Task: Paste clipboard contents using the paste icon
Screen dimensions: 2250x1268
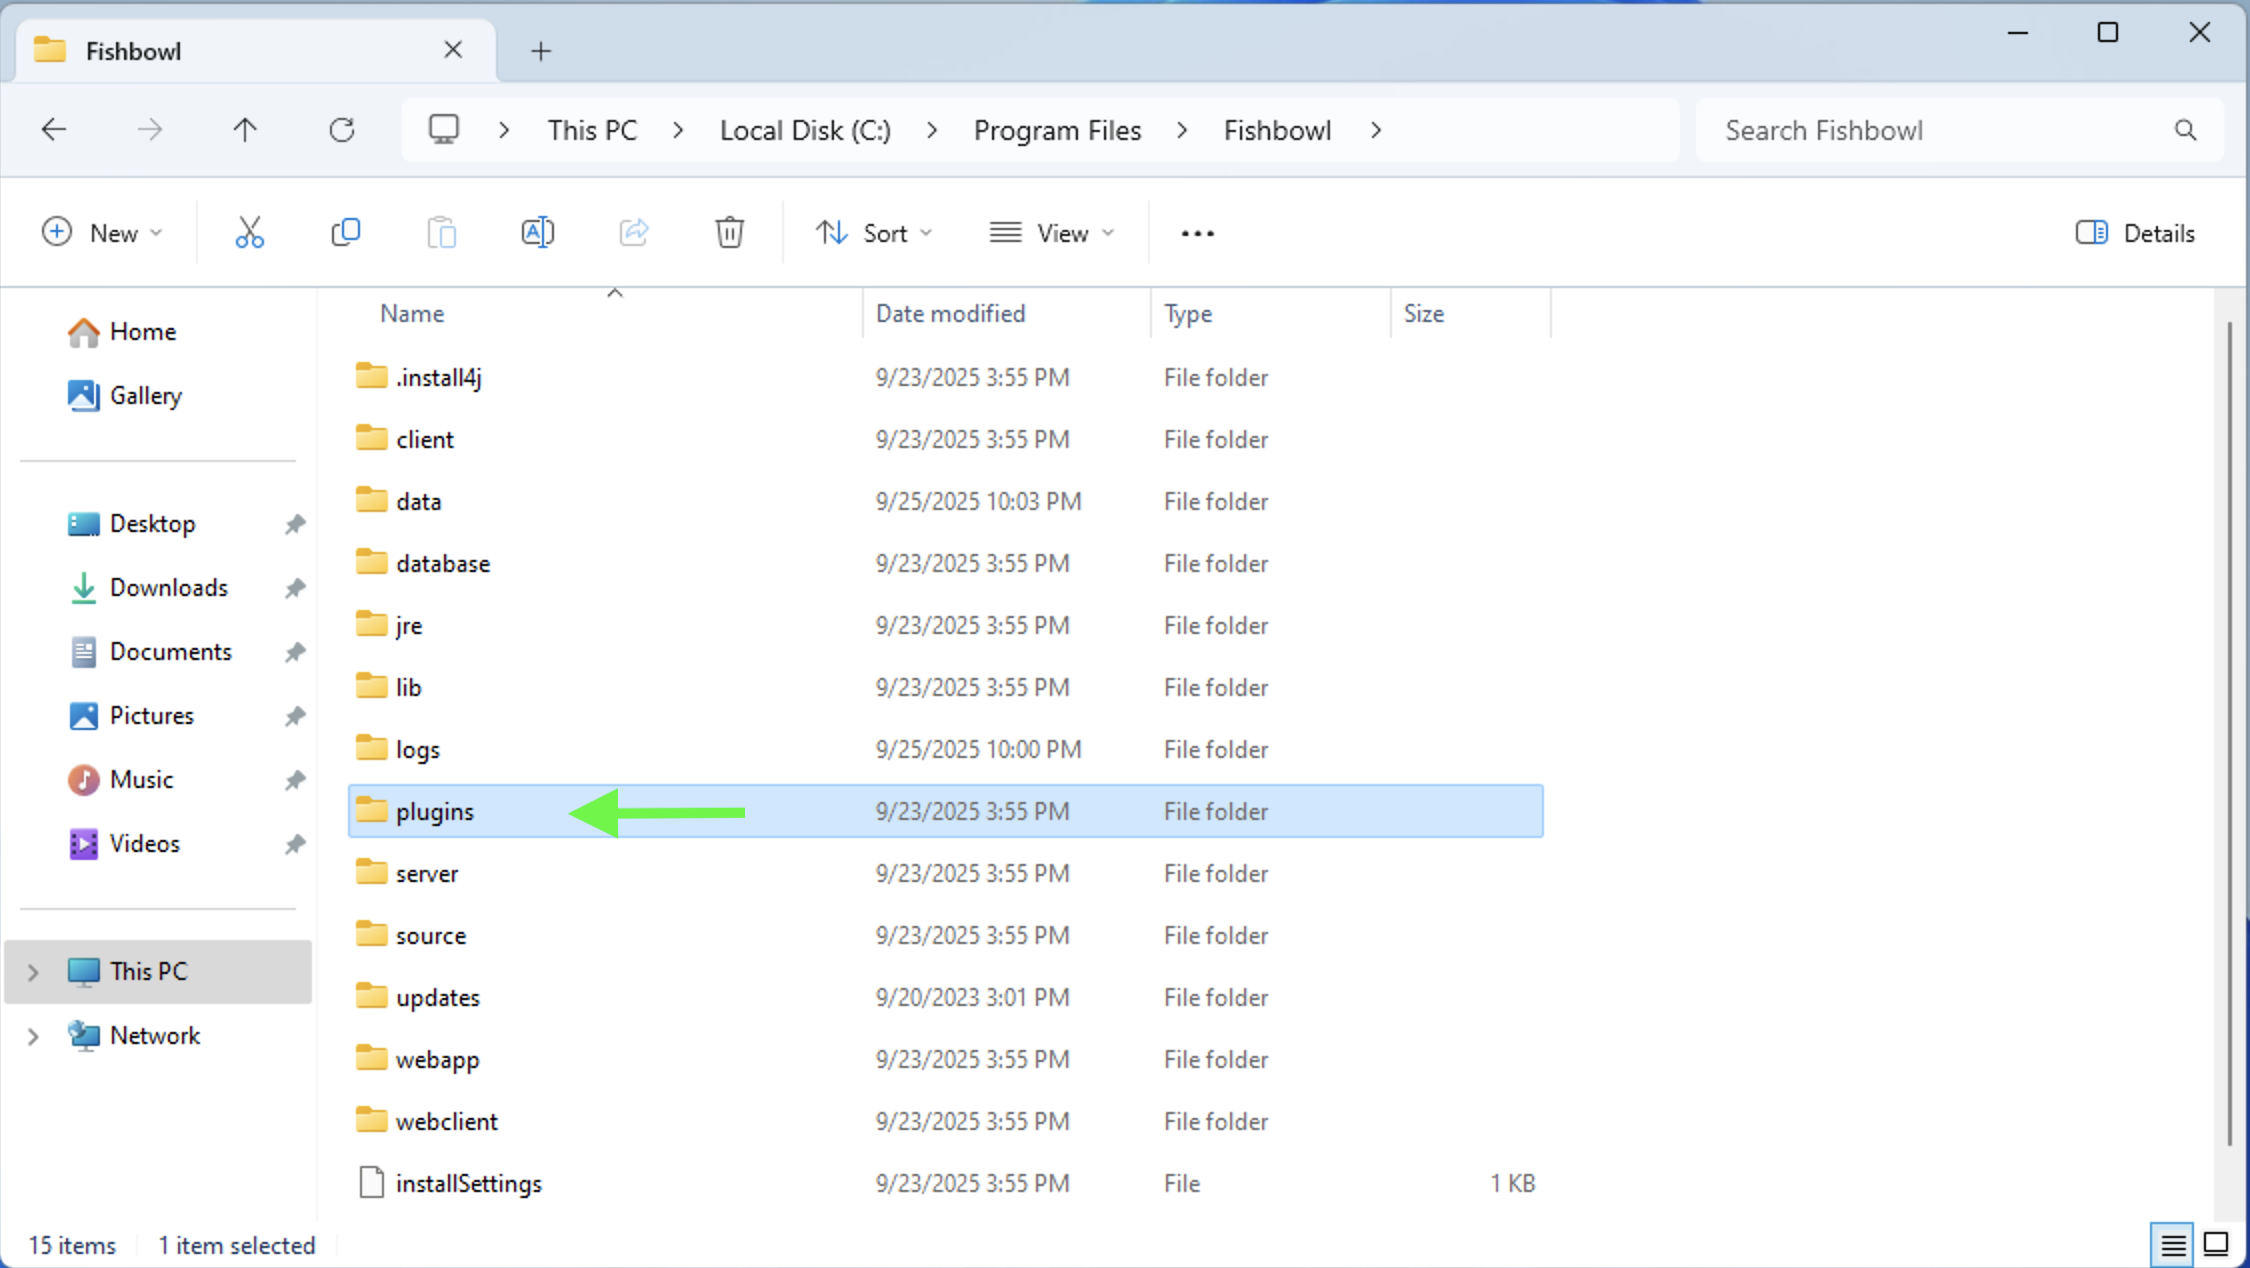Action: pyautogui.click(x=441, y=231)
